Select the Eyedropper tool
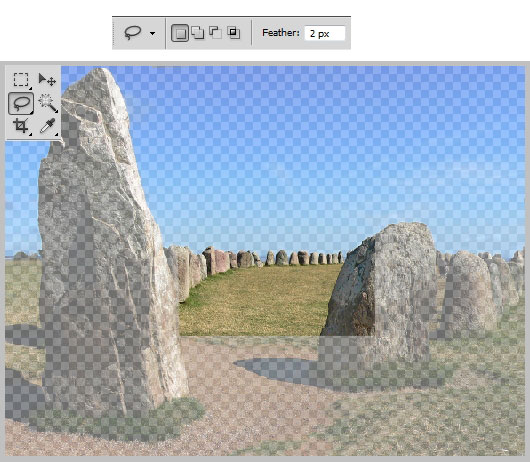530x462 pixels. 48,126
